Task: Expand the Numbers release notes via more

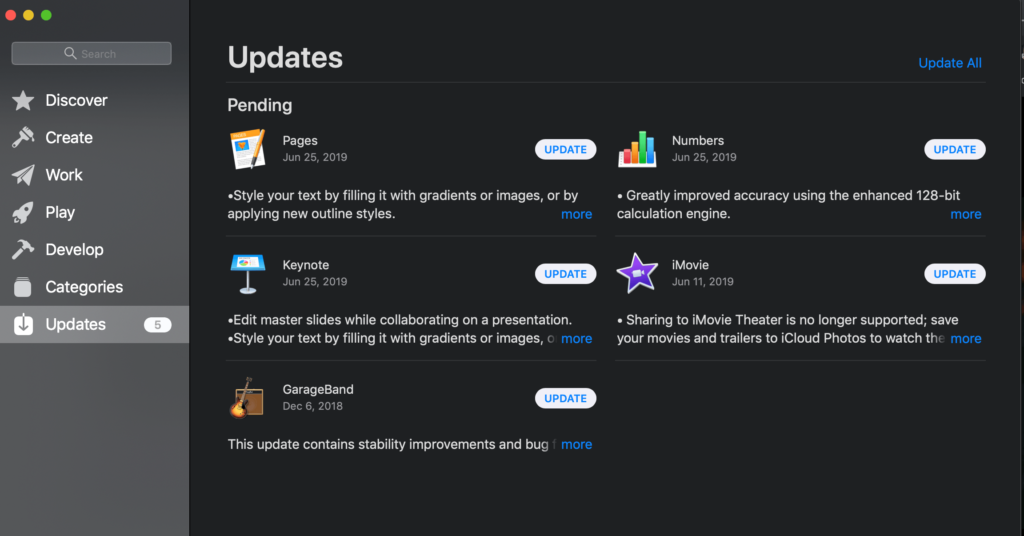Action: (965, 214)
